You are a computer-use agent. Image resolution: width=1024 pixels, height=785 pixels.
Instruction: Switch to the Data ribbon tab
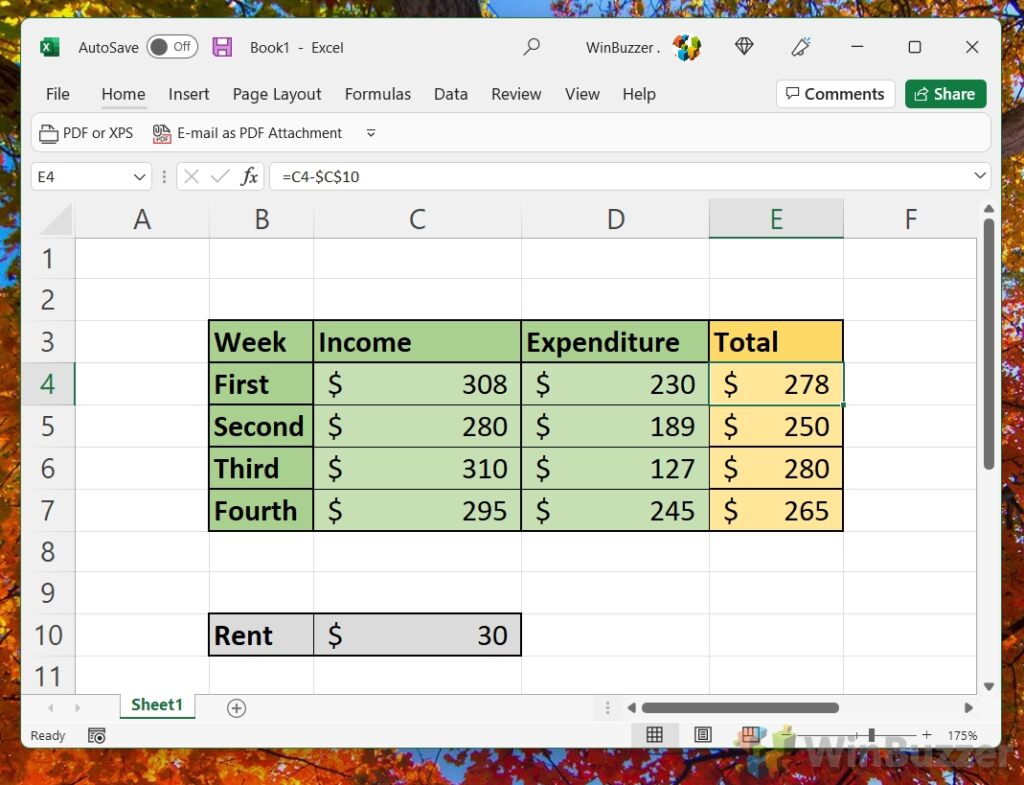coord(451,94)
